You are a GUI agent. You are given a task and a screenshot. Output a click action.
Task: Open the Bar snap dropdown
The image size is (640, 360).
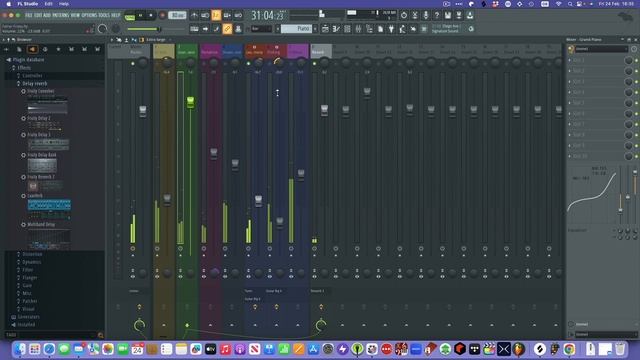pos(262,29)
